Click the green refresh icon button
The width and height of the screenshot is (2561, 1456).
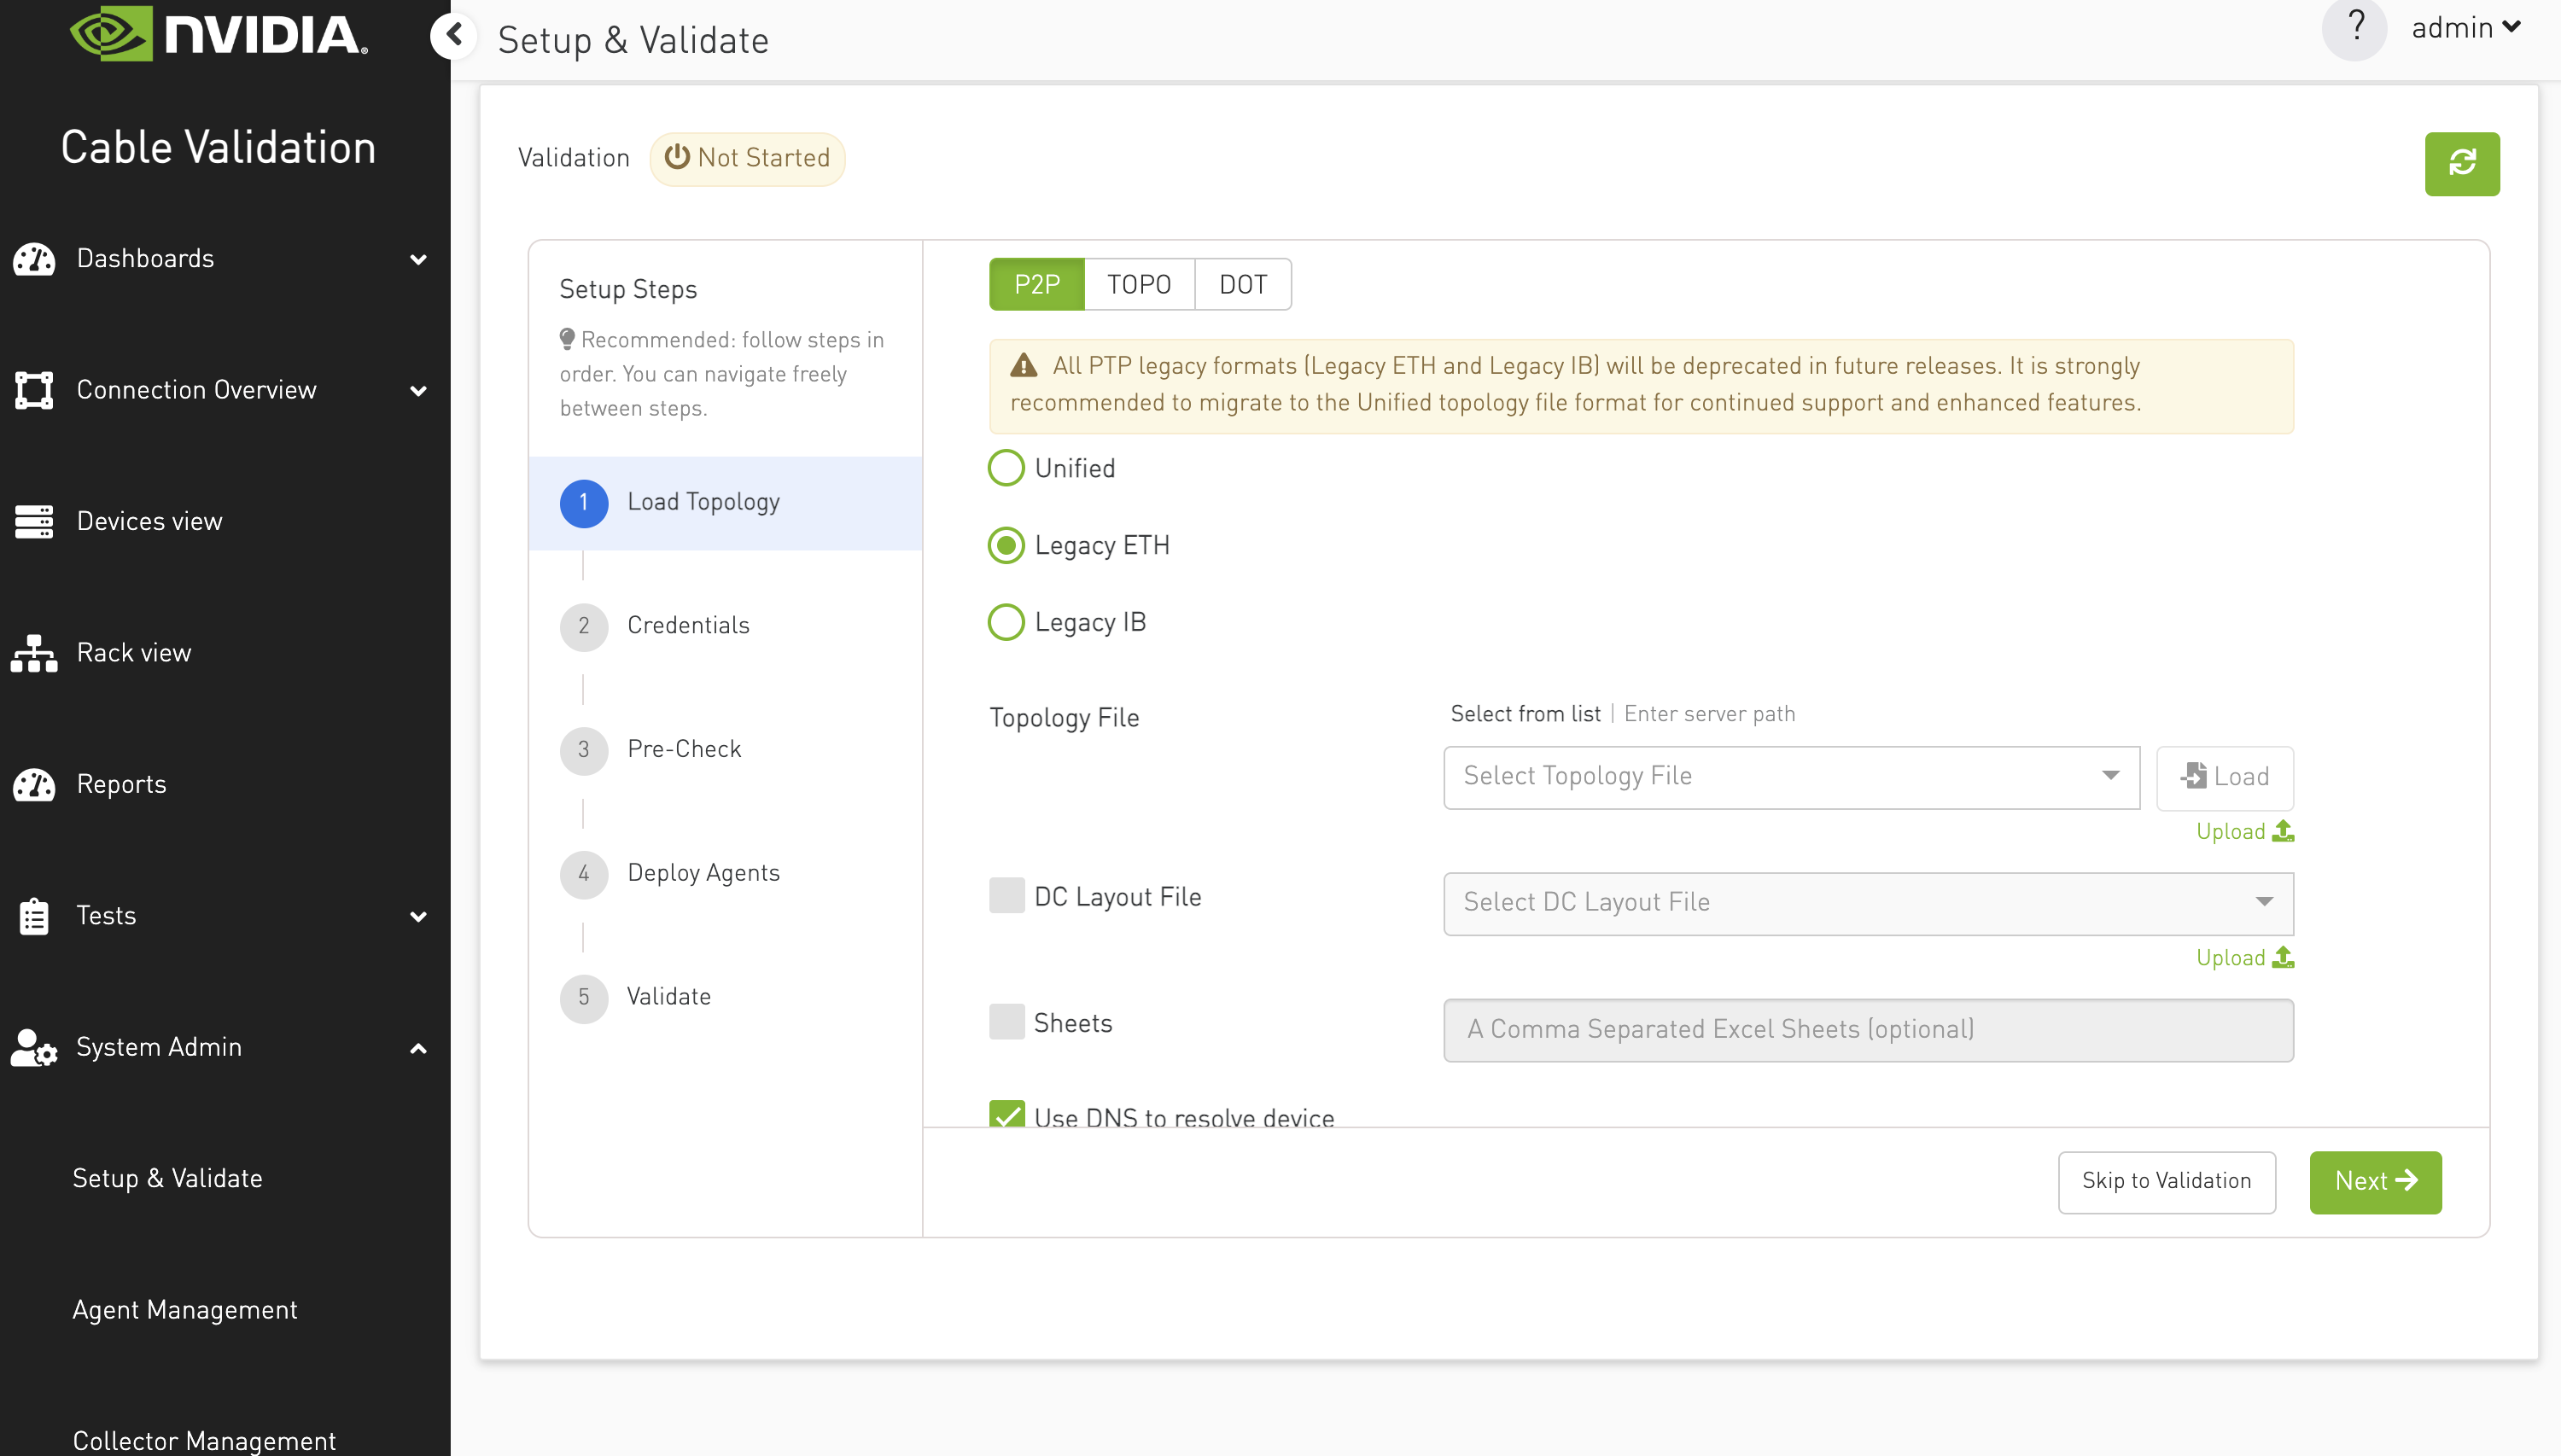[x=2462, y=163]
